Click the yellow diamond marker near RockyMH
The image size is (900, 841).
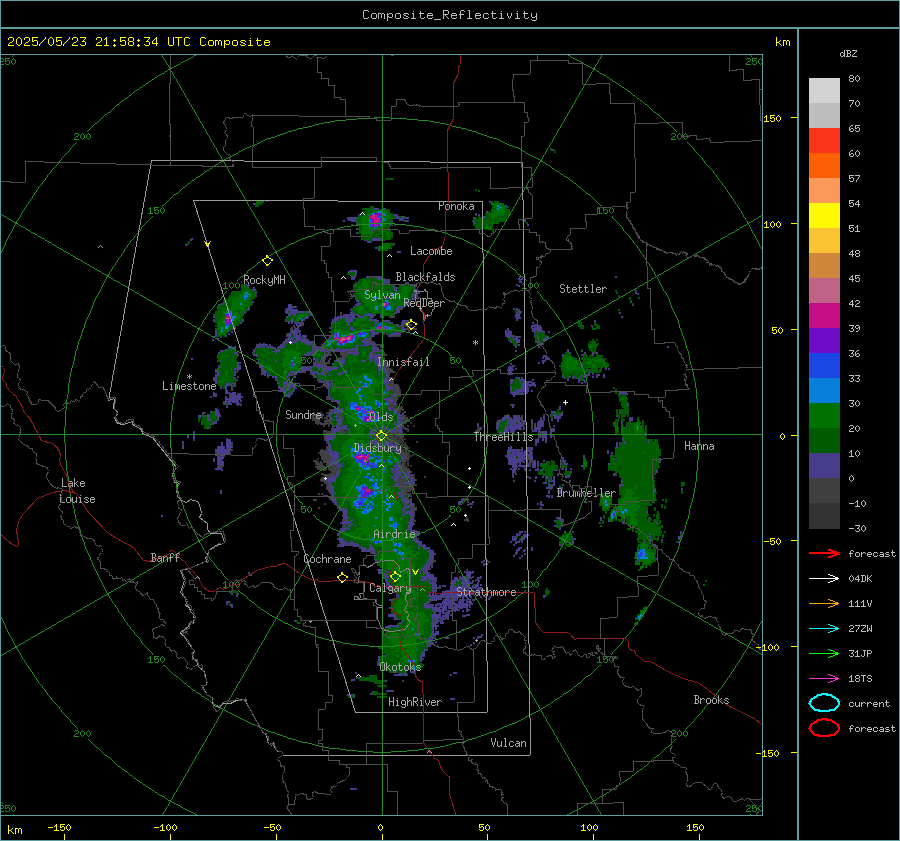point(267,261)
